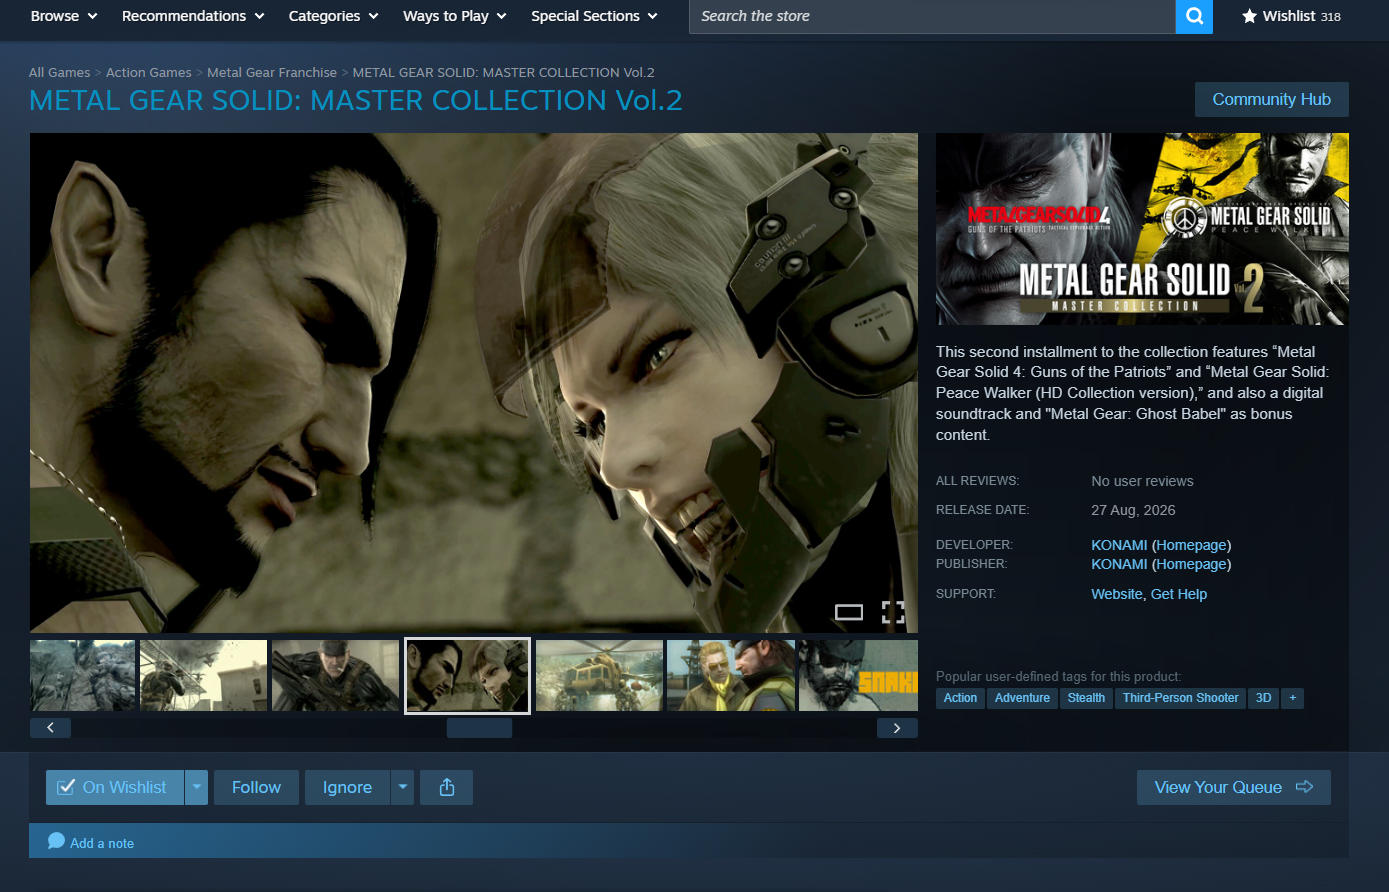This screenshot has width=1389, height=892.
Task: Select the highlighted thumbnail of two faces
Action: 467,676
